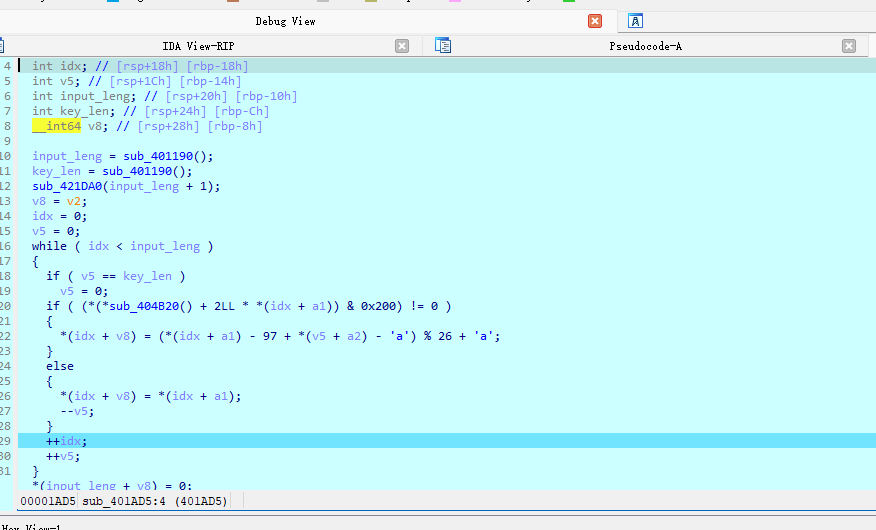
Task: Switch to the Pseudocode-A tab
Action: tap(645, 46)
